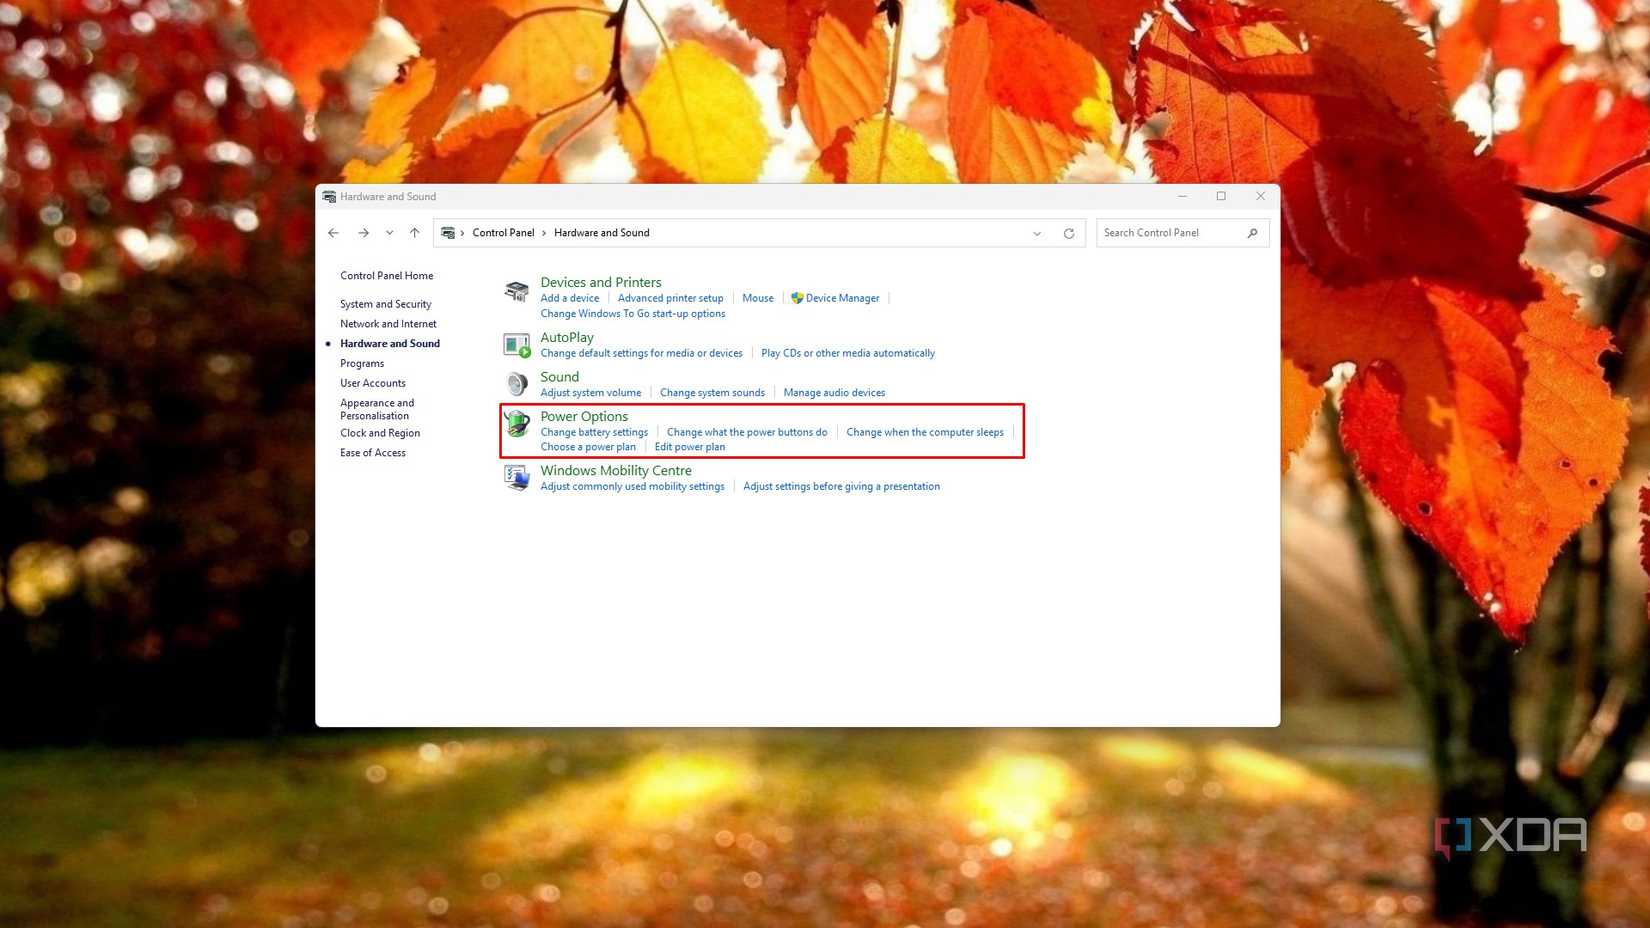Refresh the Control Panel view
Screen dimensions: 1650x928
[x=1069, y=233]
